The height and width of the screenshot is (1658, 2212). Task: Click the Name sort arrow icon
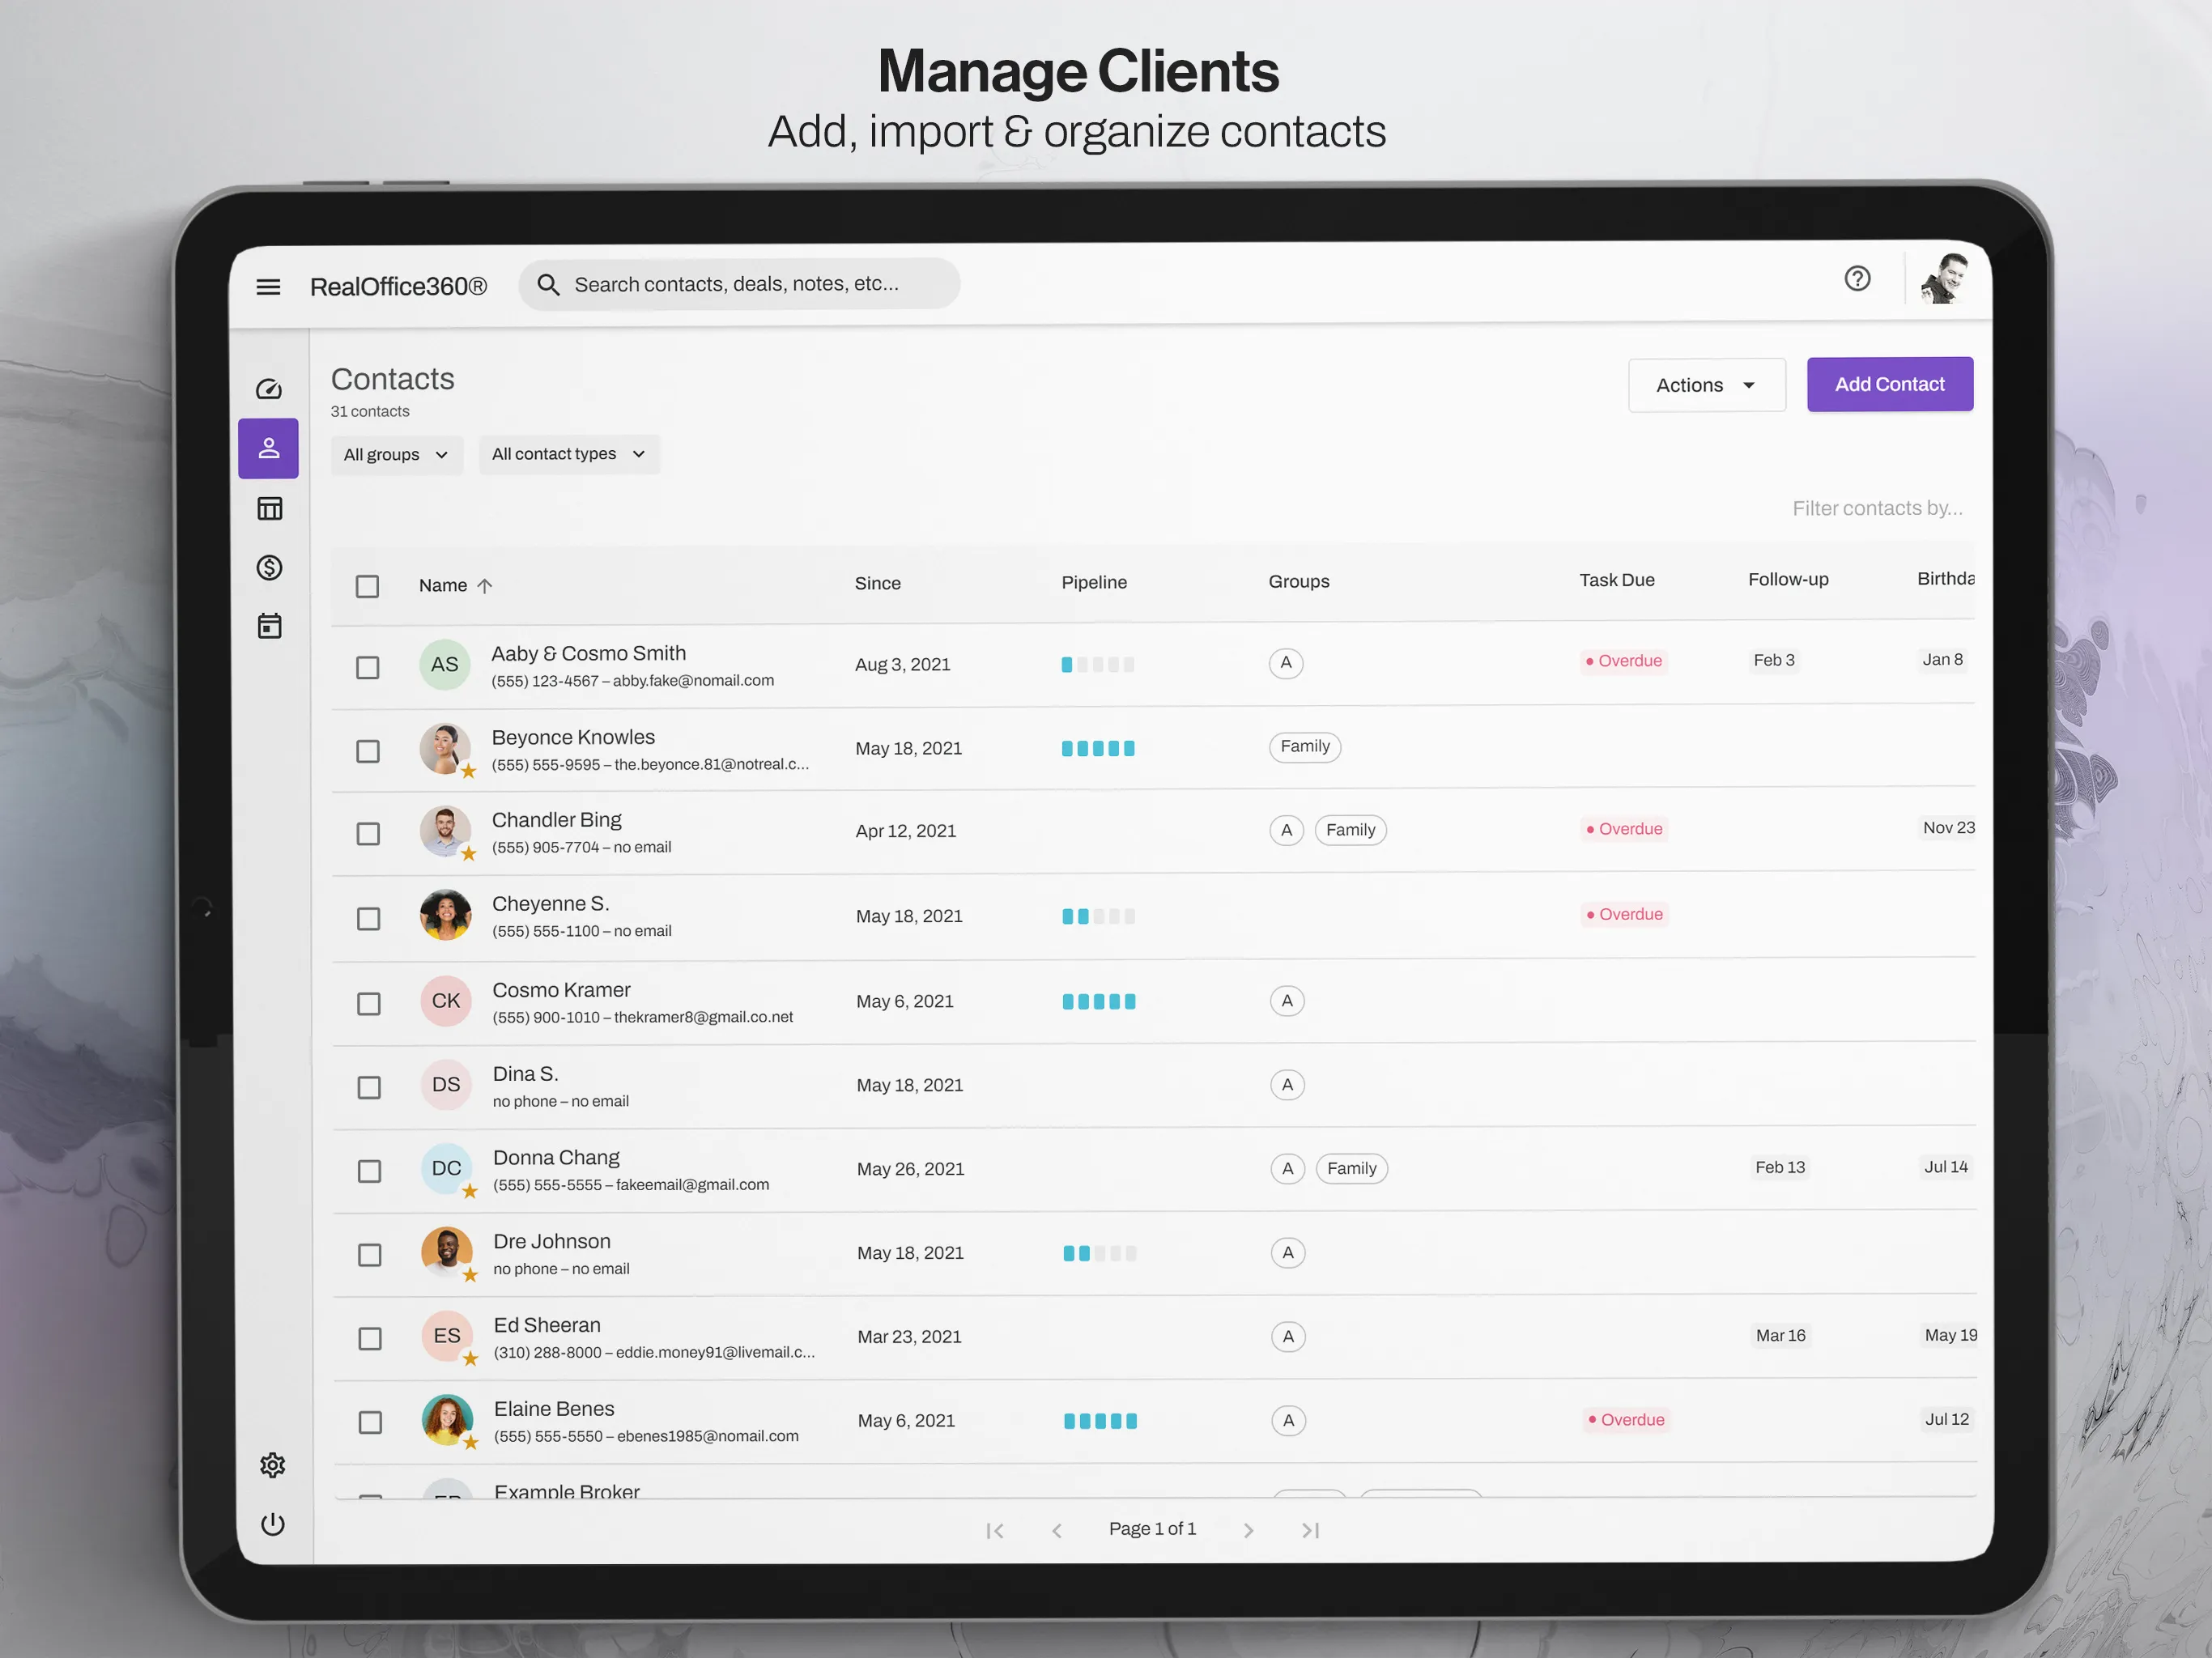tap(485, 586)
